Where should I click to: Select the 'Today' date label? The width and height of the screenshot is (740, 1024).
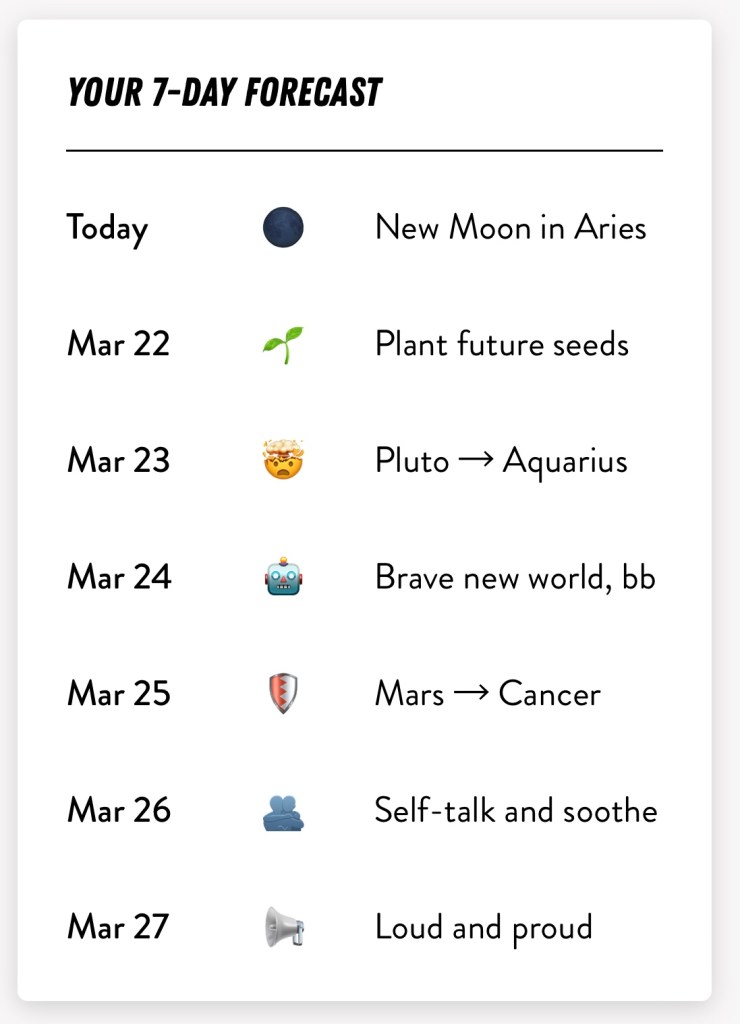pyautogui.click(x=107, y=229)
